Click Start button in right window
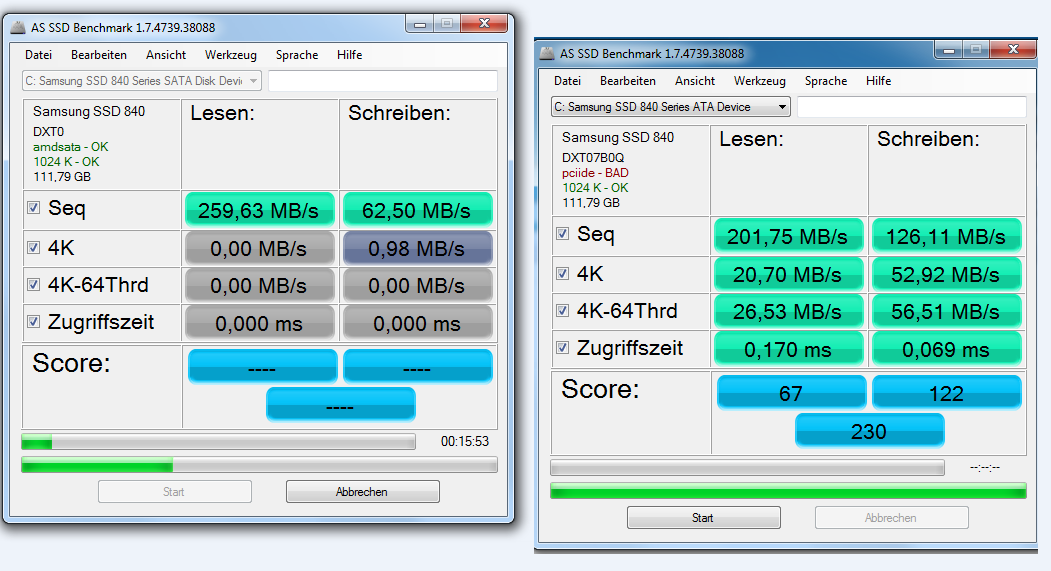This screenshot has height=571, width=1051. coord(704,517)
